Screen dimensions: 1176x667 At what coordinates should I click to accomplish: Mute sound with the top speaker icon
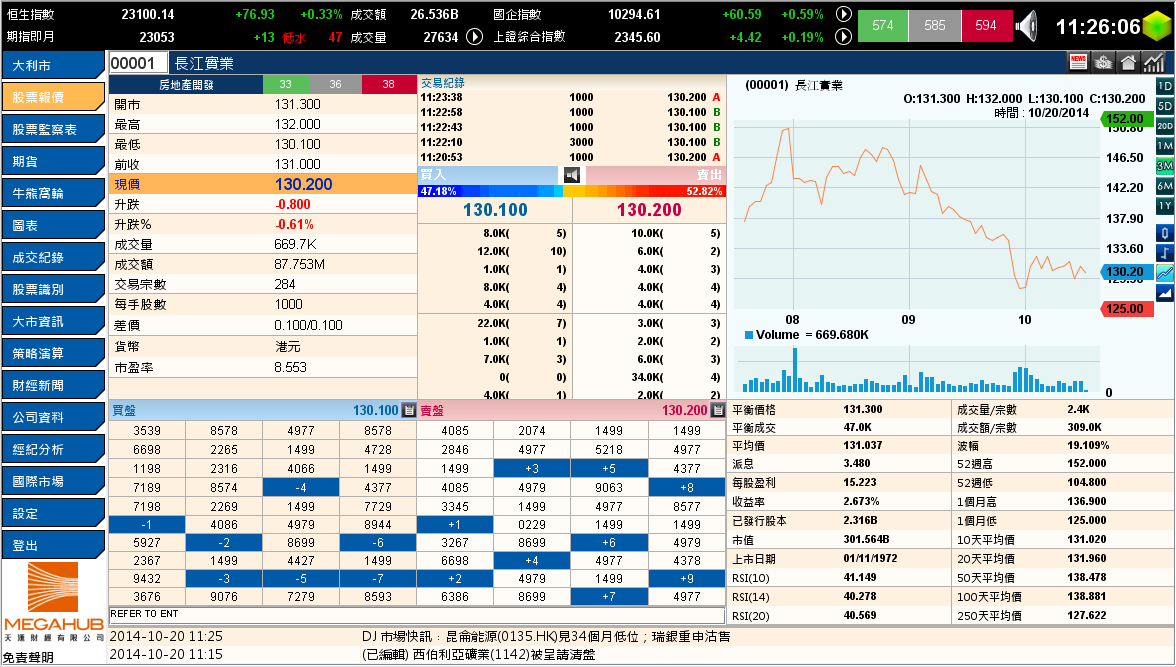pyautogui.click(x=1026, y=26)
